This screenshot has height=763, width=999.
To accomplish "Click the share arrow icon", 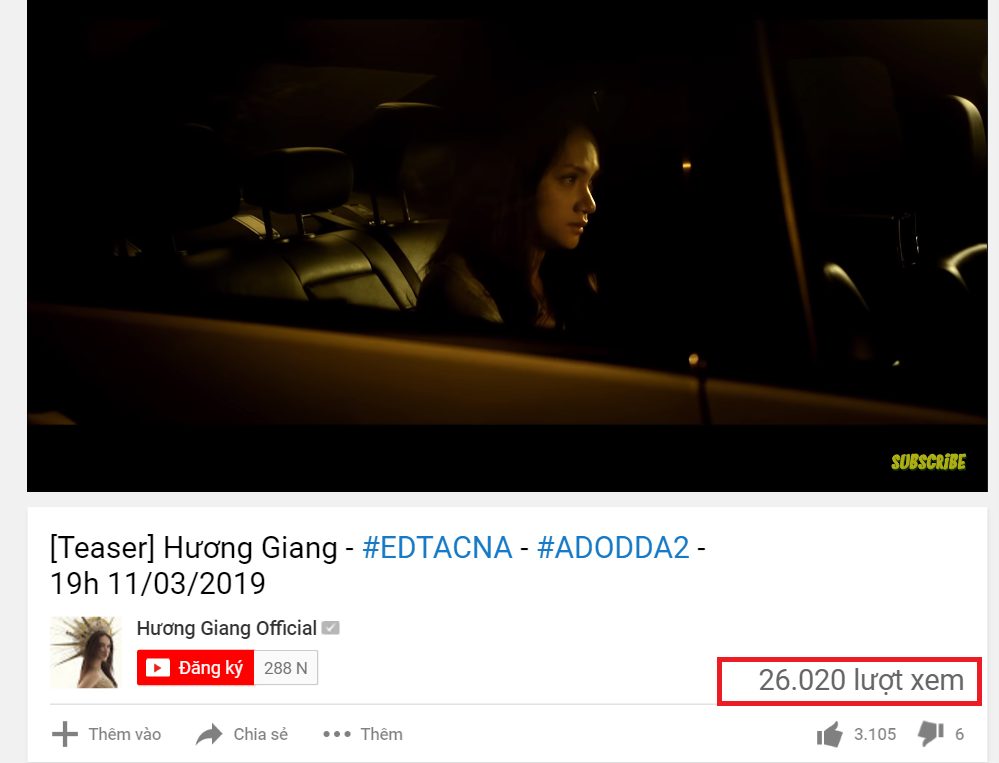I will coord(209,734).
